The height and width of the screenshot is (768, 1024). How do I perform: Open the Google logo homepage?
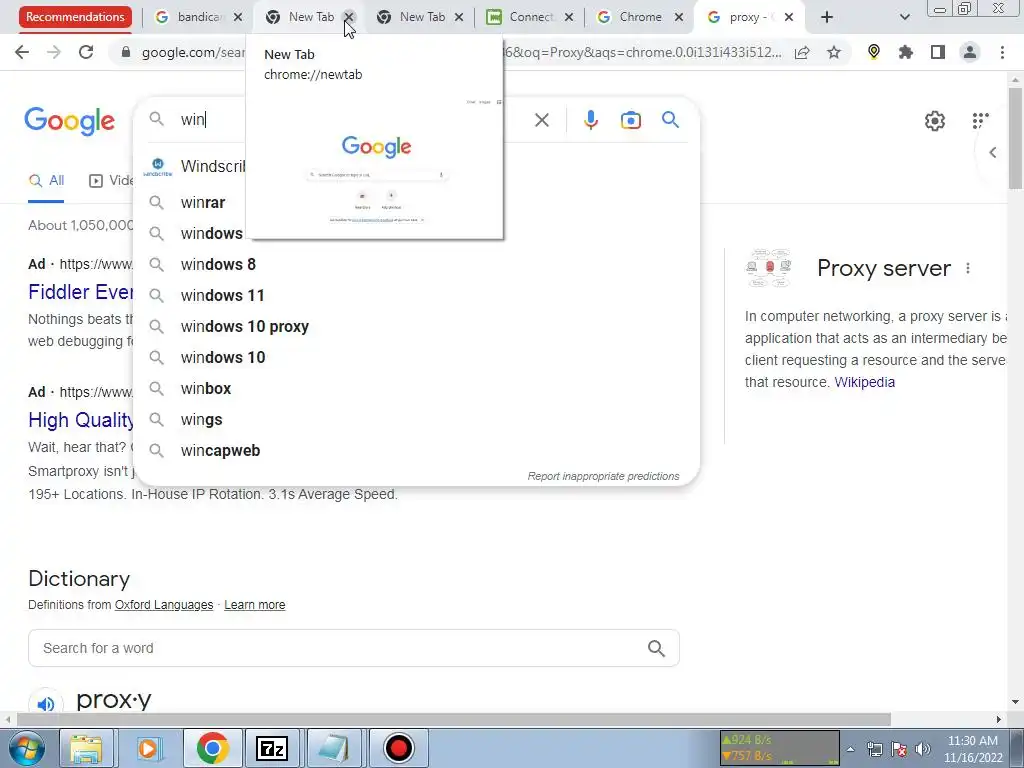(69, 121)
